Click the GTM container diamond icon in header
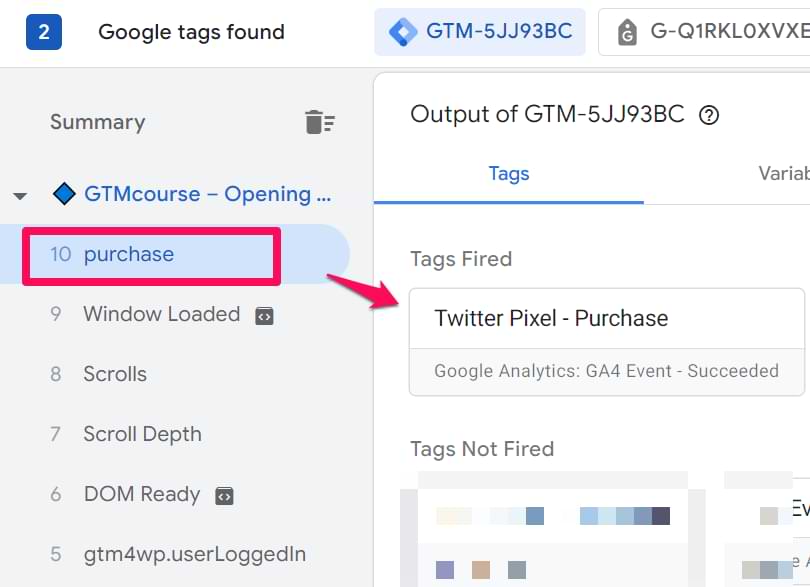The width and height of the screenshot is (810, 587). pyautogui.click(x=403, y=32)
